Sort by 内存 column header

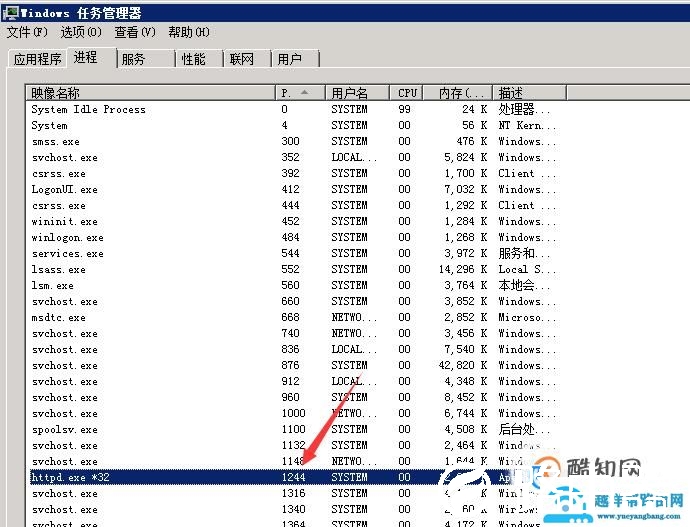[x=458, y=93]
